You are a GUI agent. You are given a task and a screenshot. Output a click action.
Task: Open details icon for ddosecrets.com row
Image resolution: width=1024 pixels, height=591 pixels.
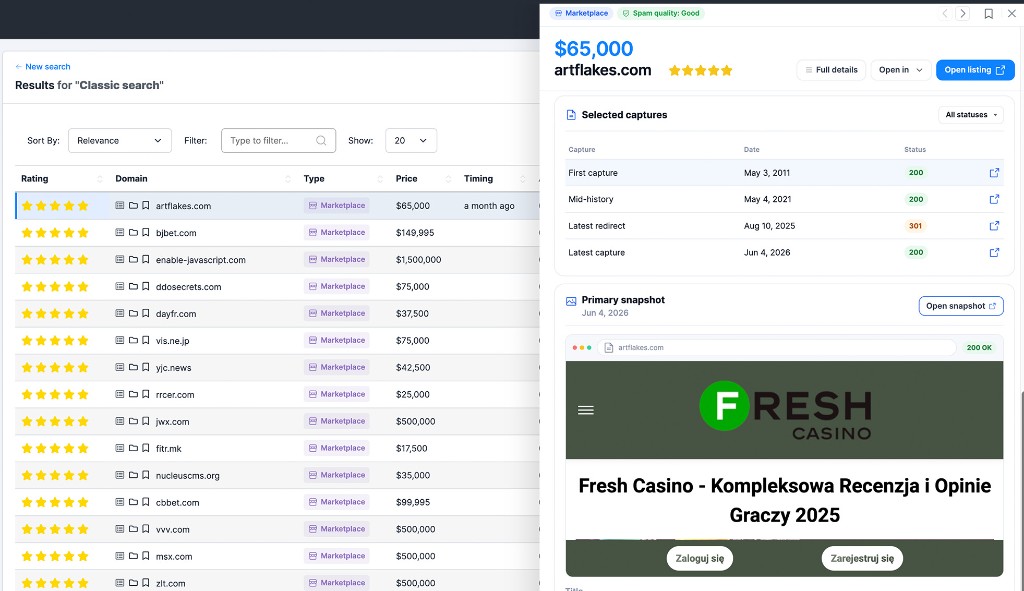120,286
